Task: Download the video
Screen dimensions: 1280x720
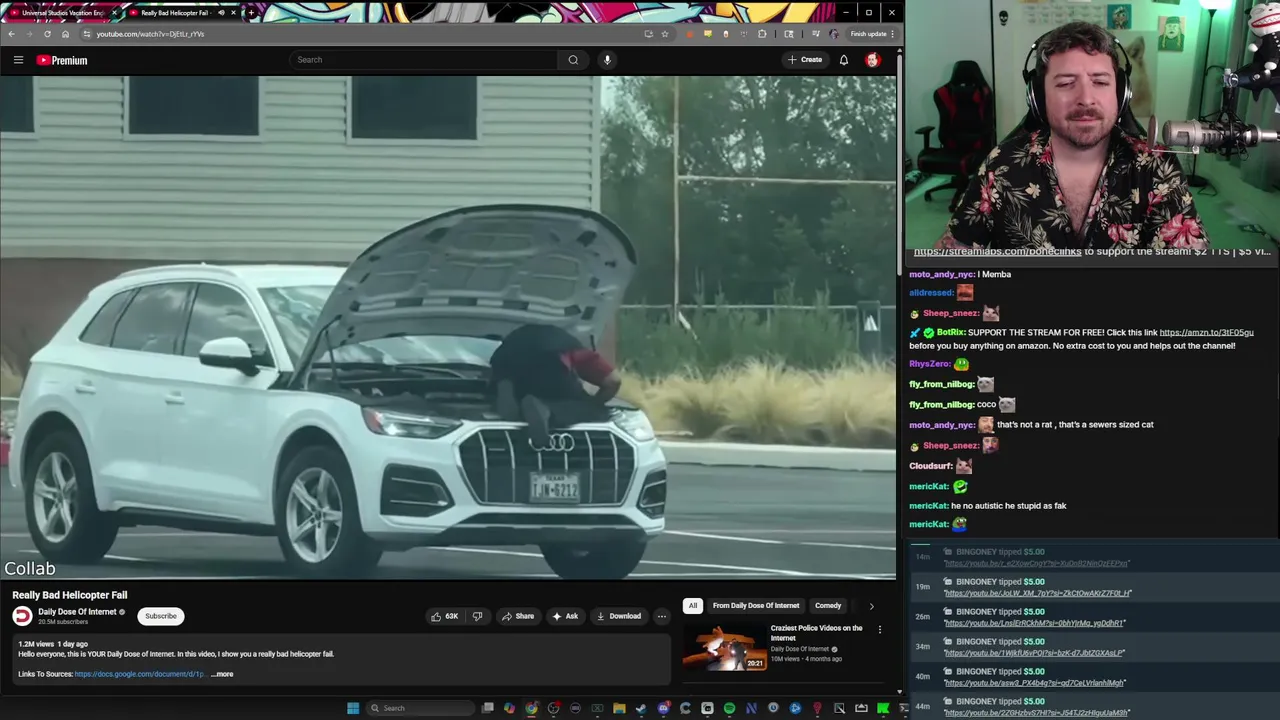Action: click(x=619, y=616)
